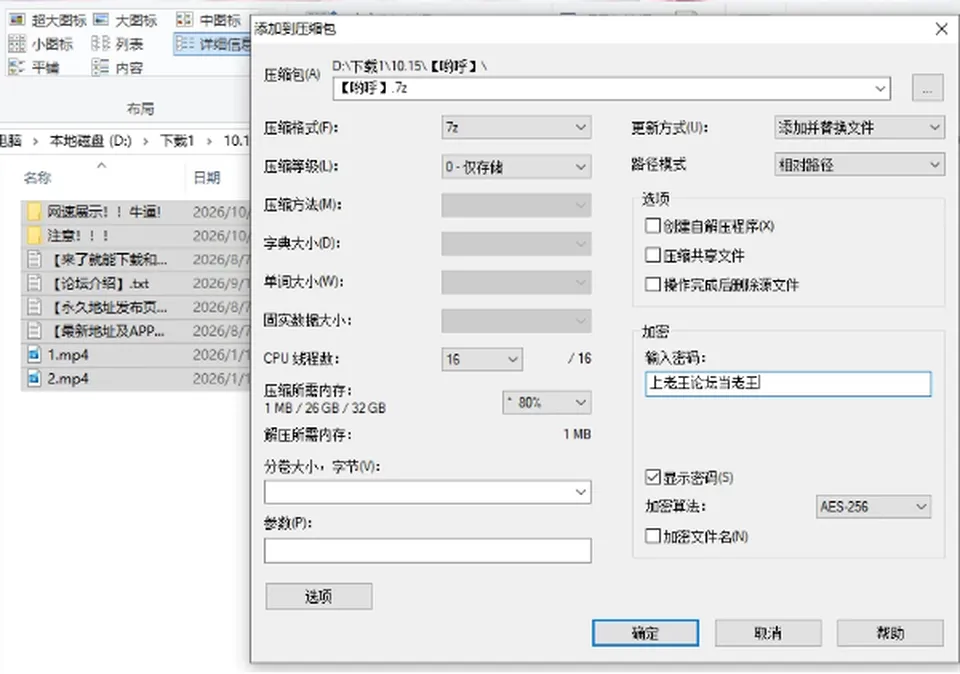The height and width of the screenshot is (674, 960).
Task: Click the 参数 input field
Action: pos(427,550)
